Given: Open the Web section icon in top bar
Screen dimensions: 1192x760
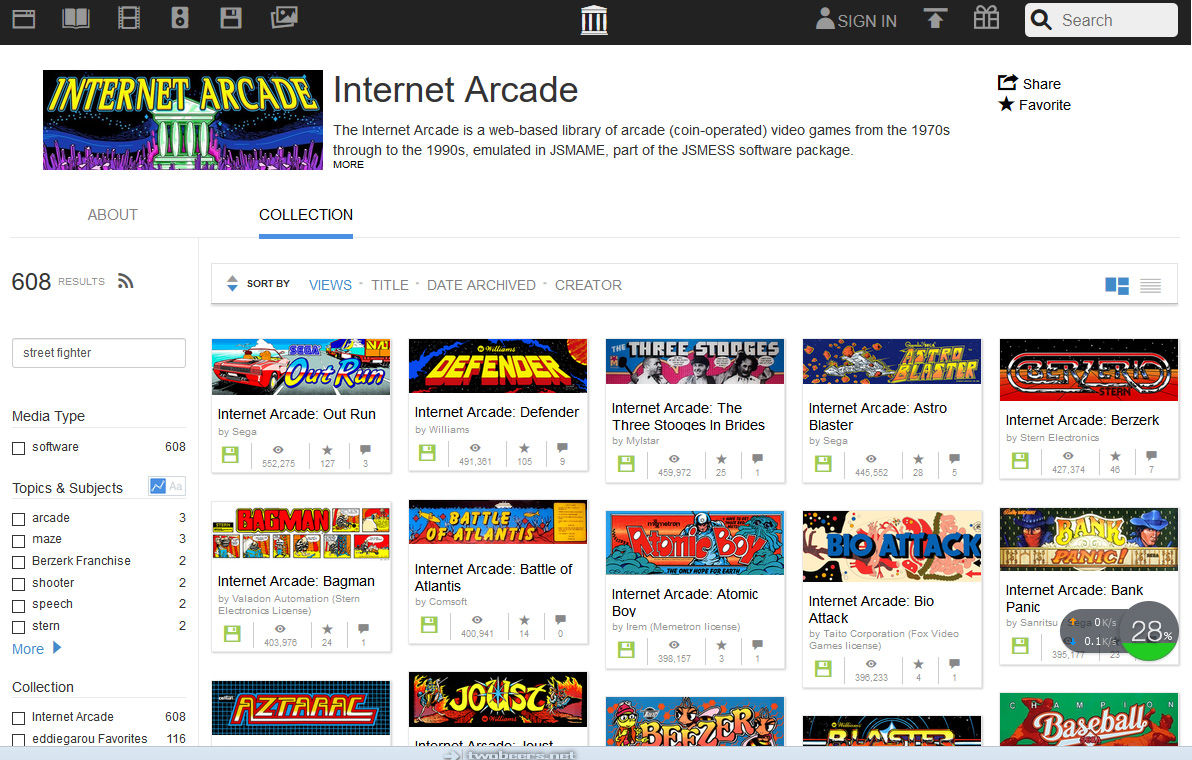Looking at the screenshot, I should (x=24, y=18).
